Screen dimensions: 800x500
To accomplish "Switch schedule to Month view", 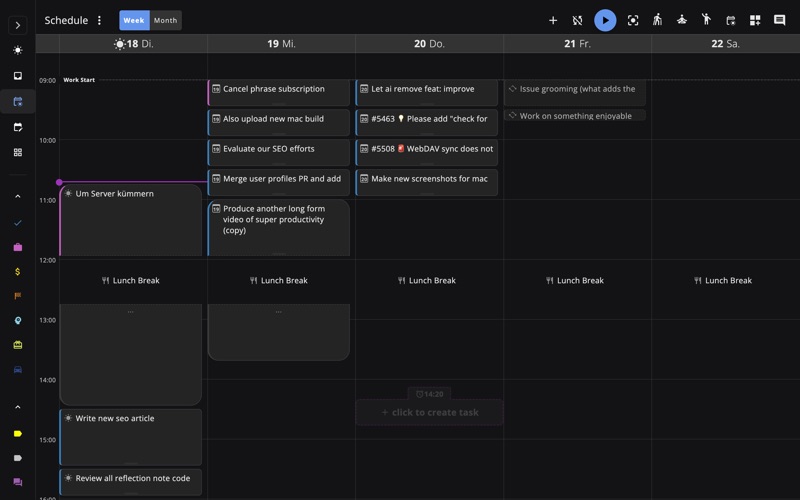I will pos(165,20).
